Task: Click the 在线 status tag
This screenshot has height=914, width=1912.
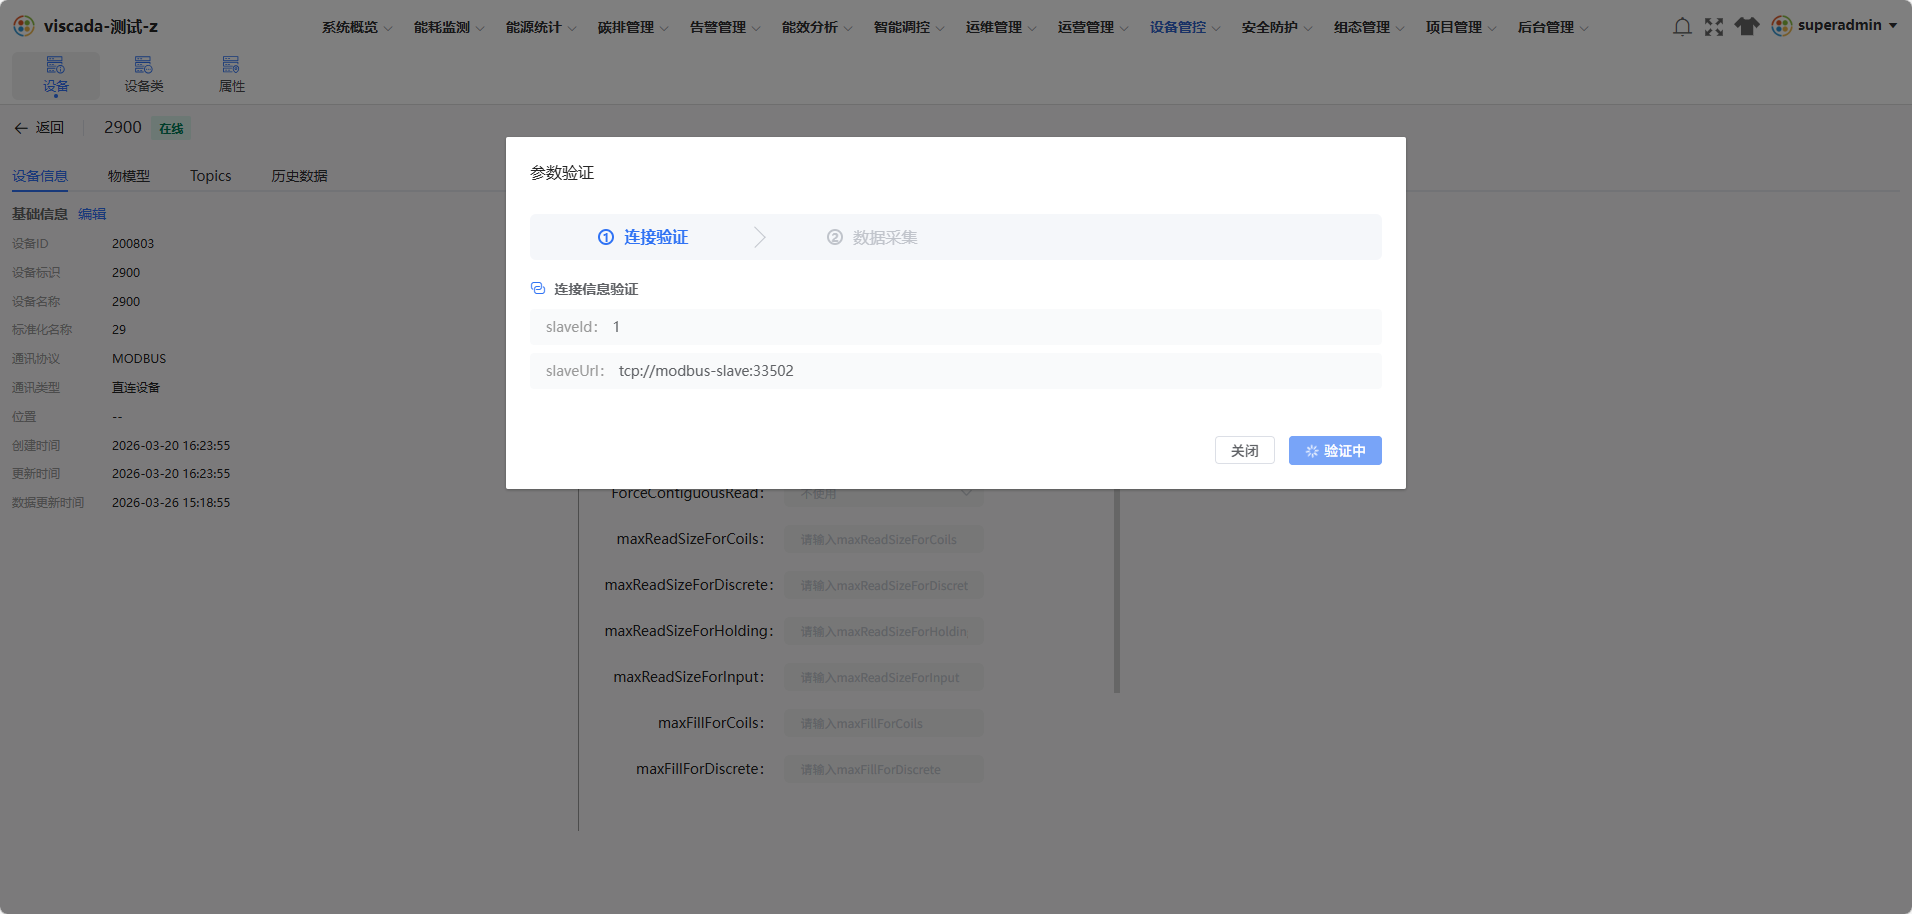Action: [171, 128]
